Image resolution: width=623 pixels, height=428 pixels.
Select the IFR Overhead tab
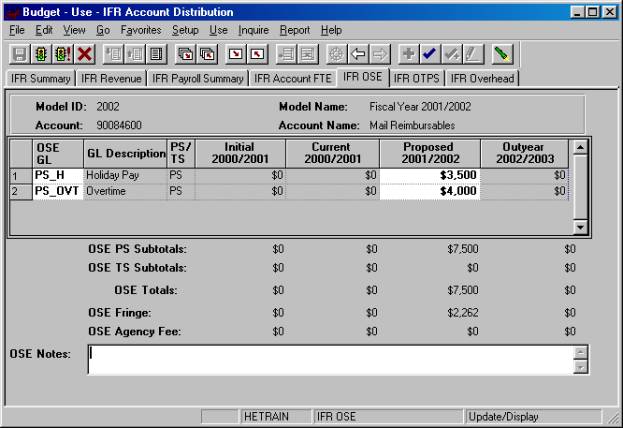pos(482,77)
